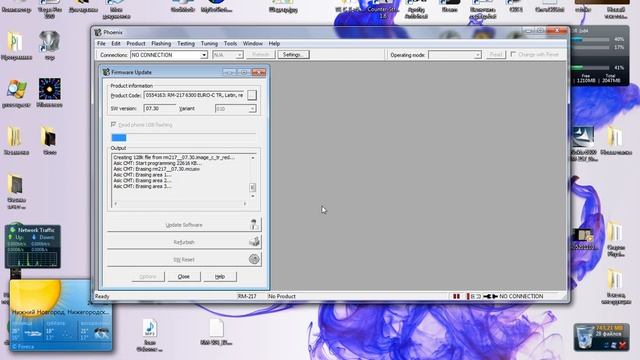Click the Close button in Firmware Update

click(x=184, y=276)
